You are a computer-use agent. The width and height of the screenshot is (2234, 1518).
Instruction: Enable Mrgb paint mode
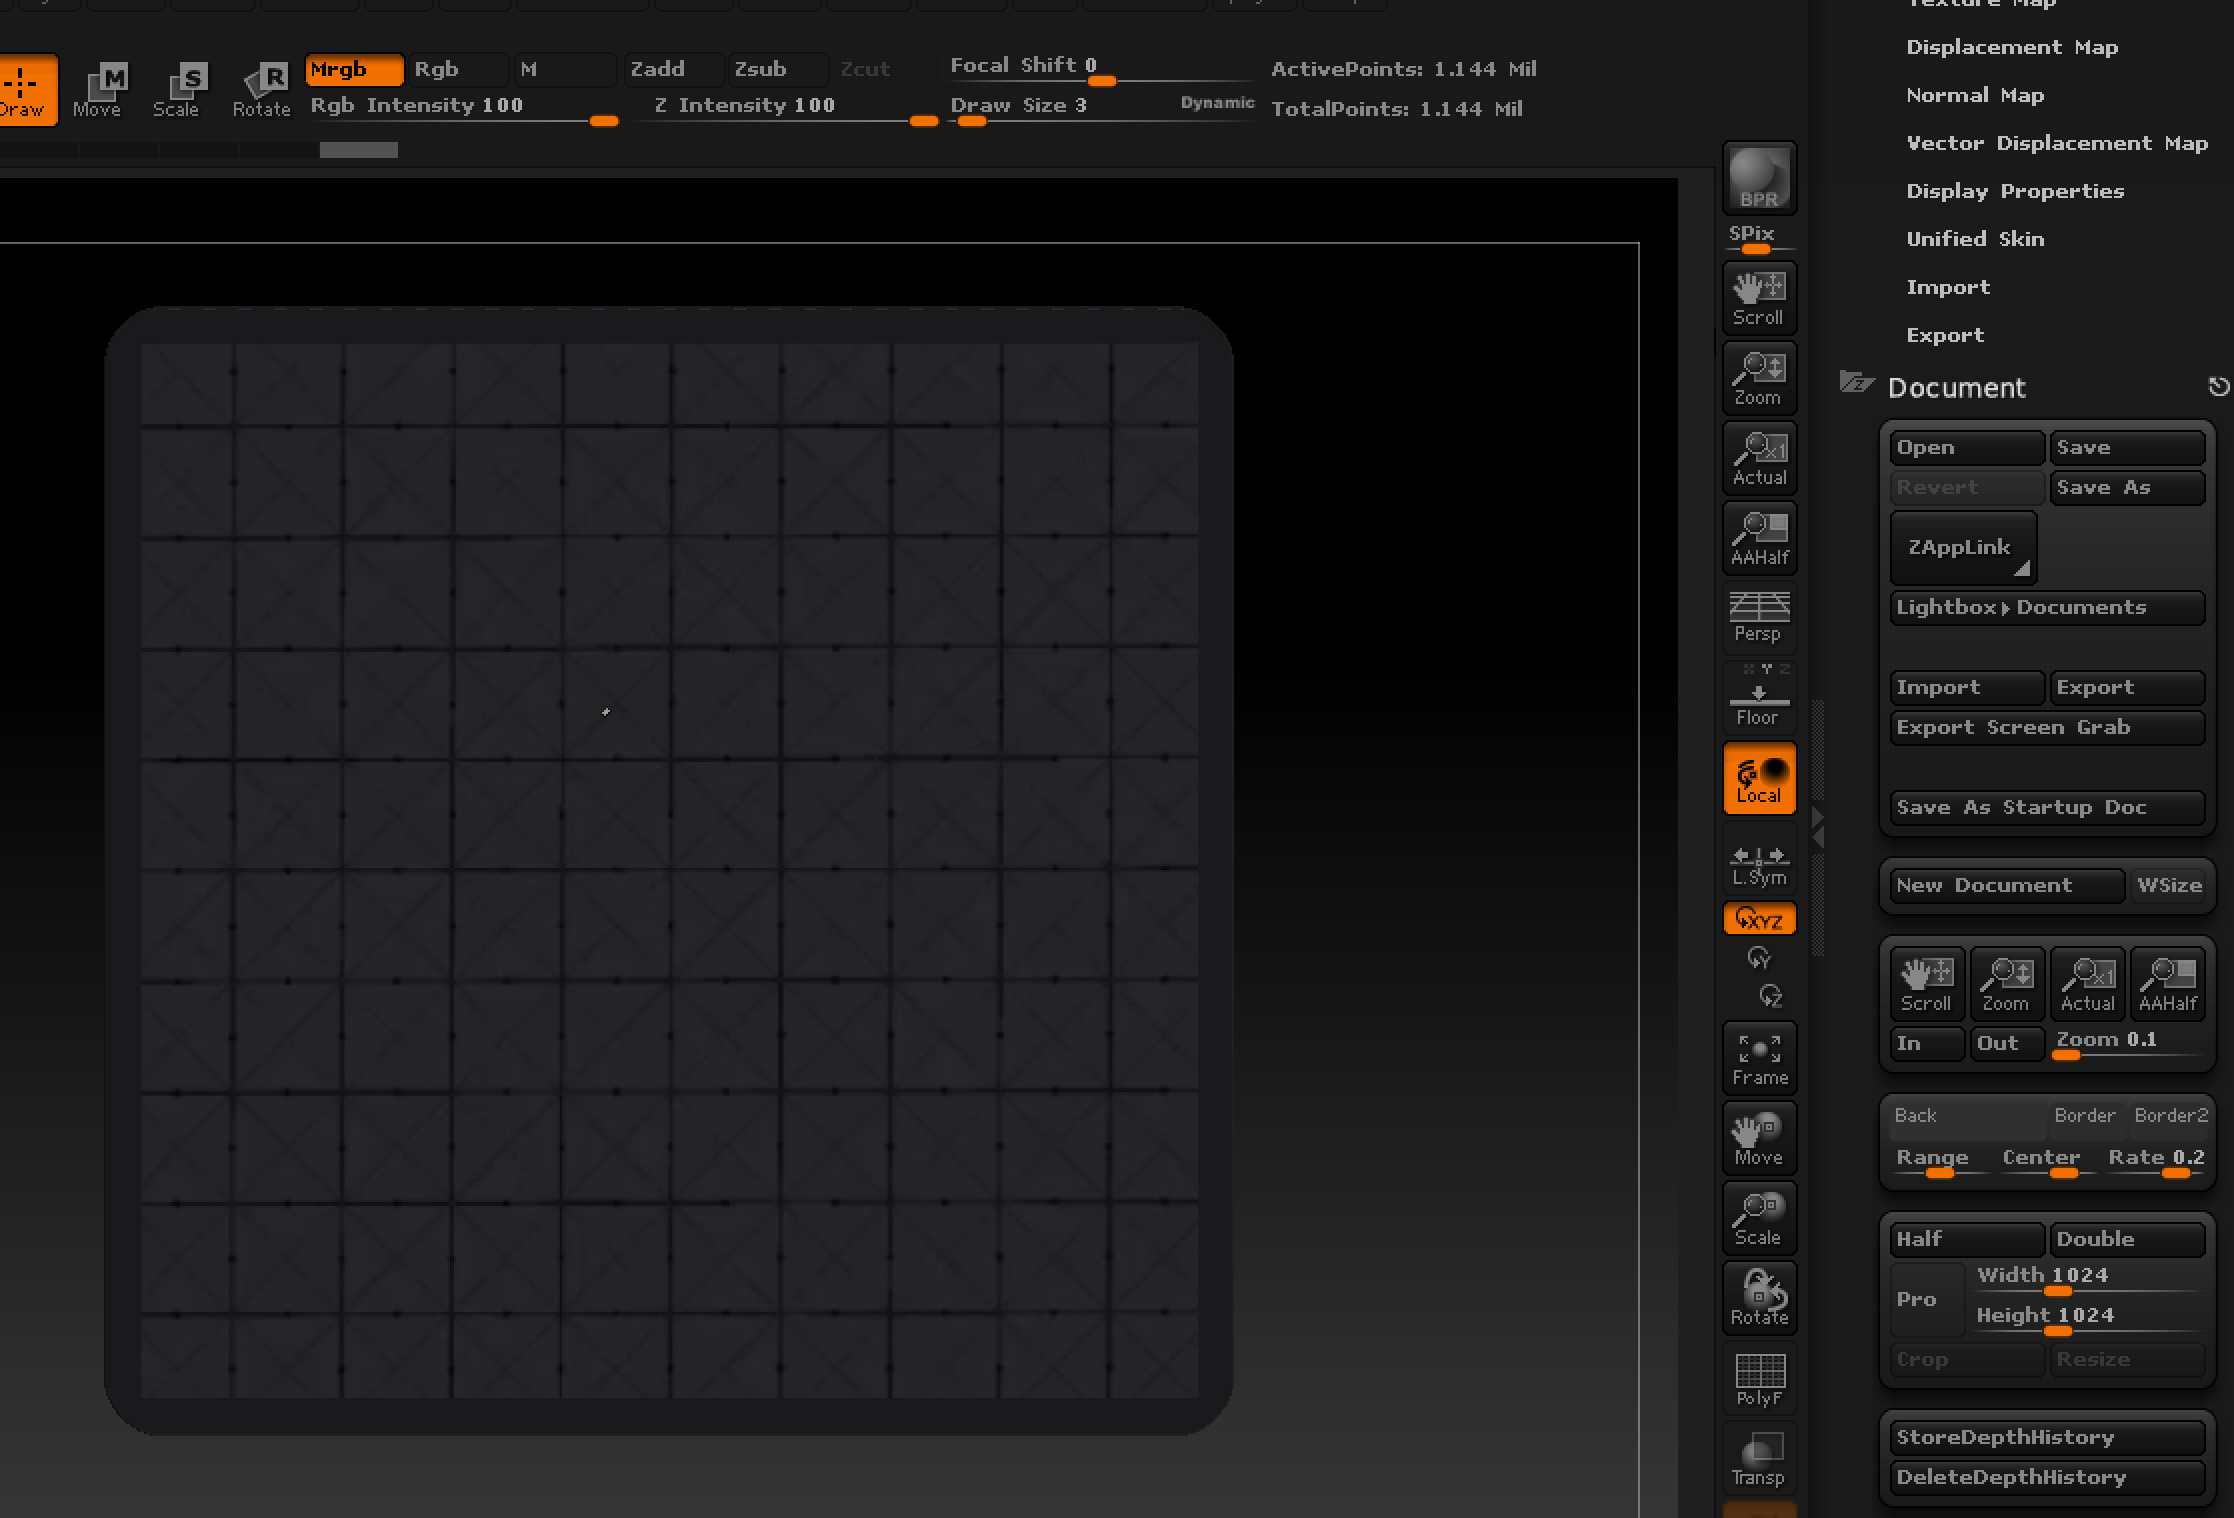click(x=354, y=70)
